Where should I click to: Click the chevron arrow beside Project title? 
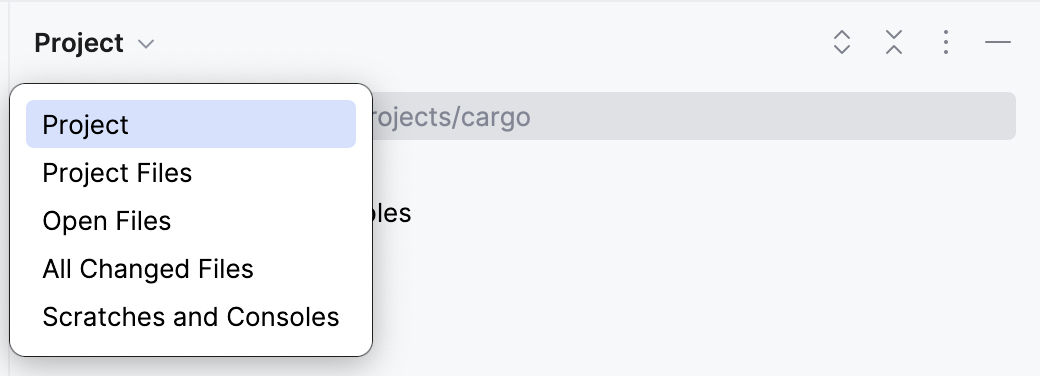tap(146, 44)
